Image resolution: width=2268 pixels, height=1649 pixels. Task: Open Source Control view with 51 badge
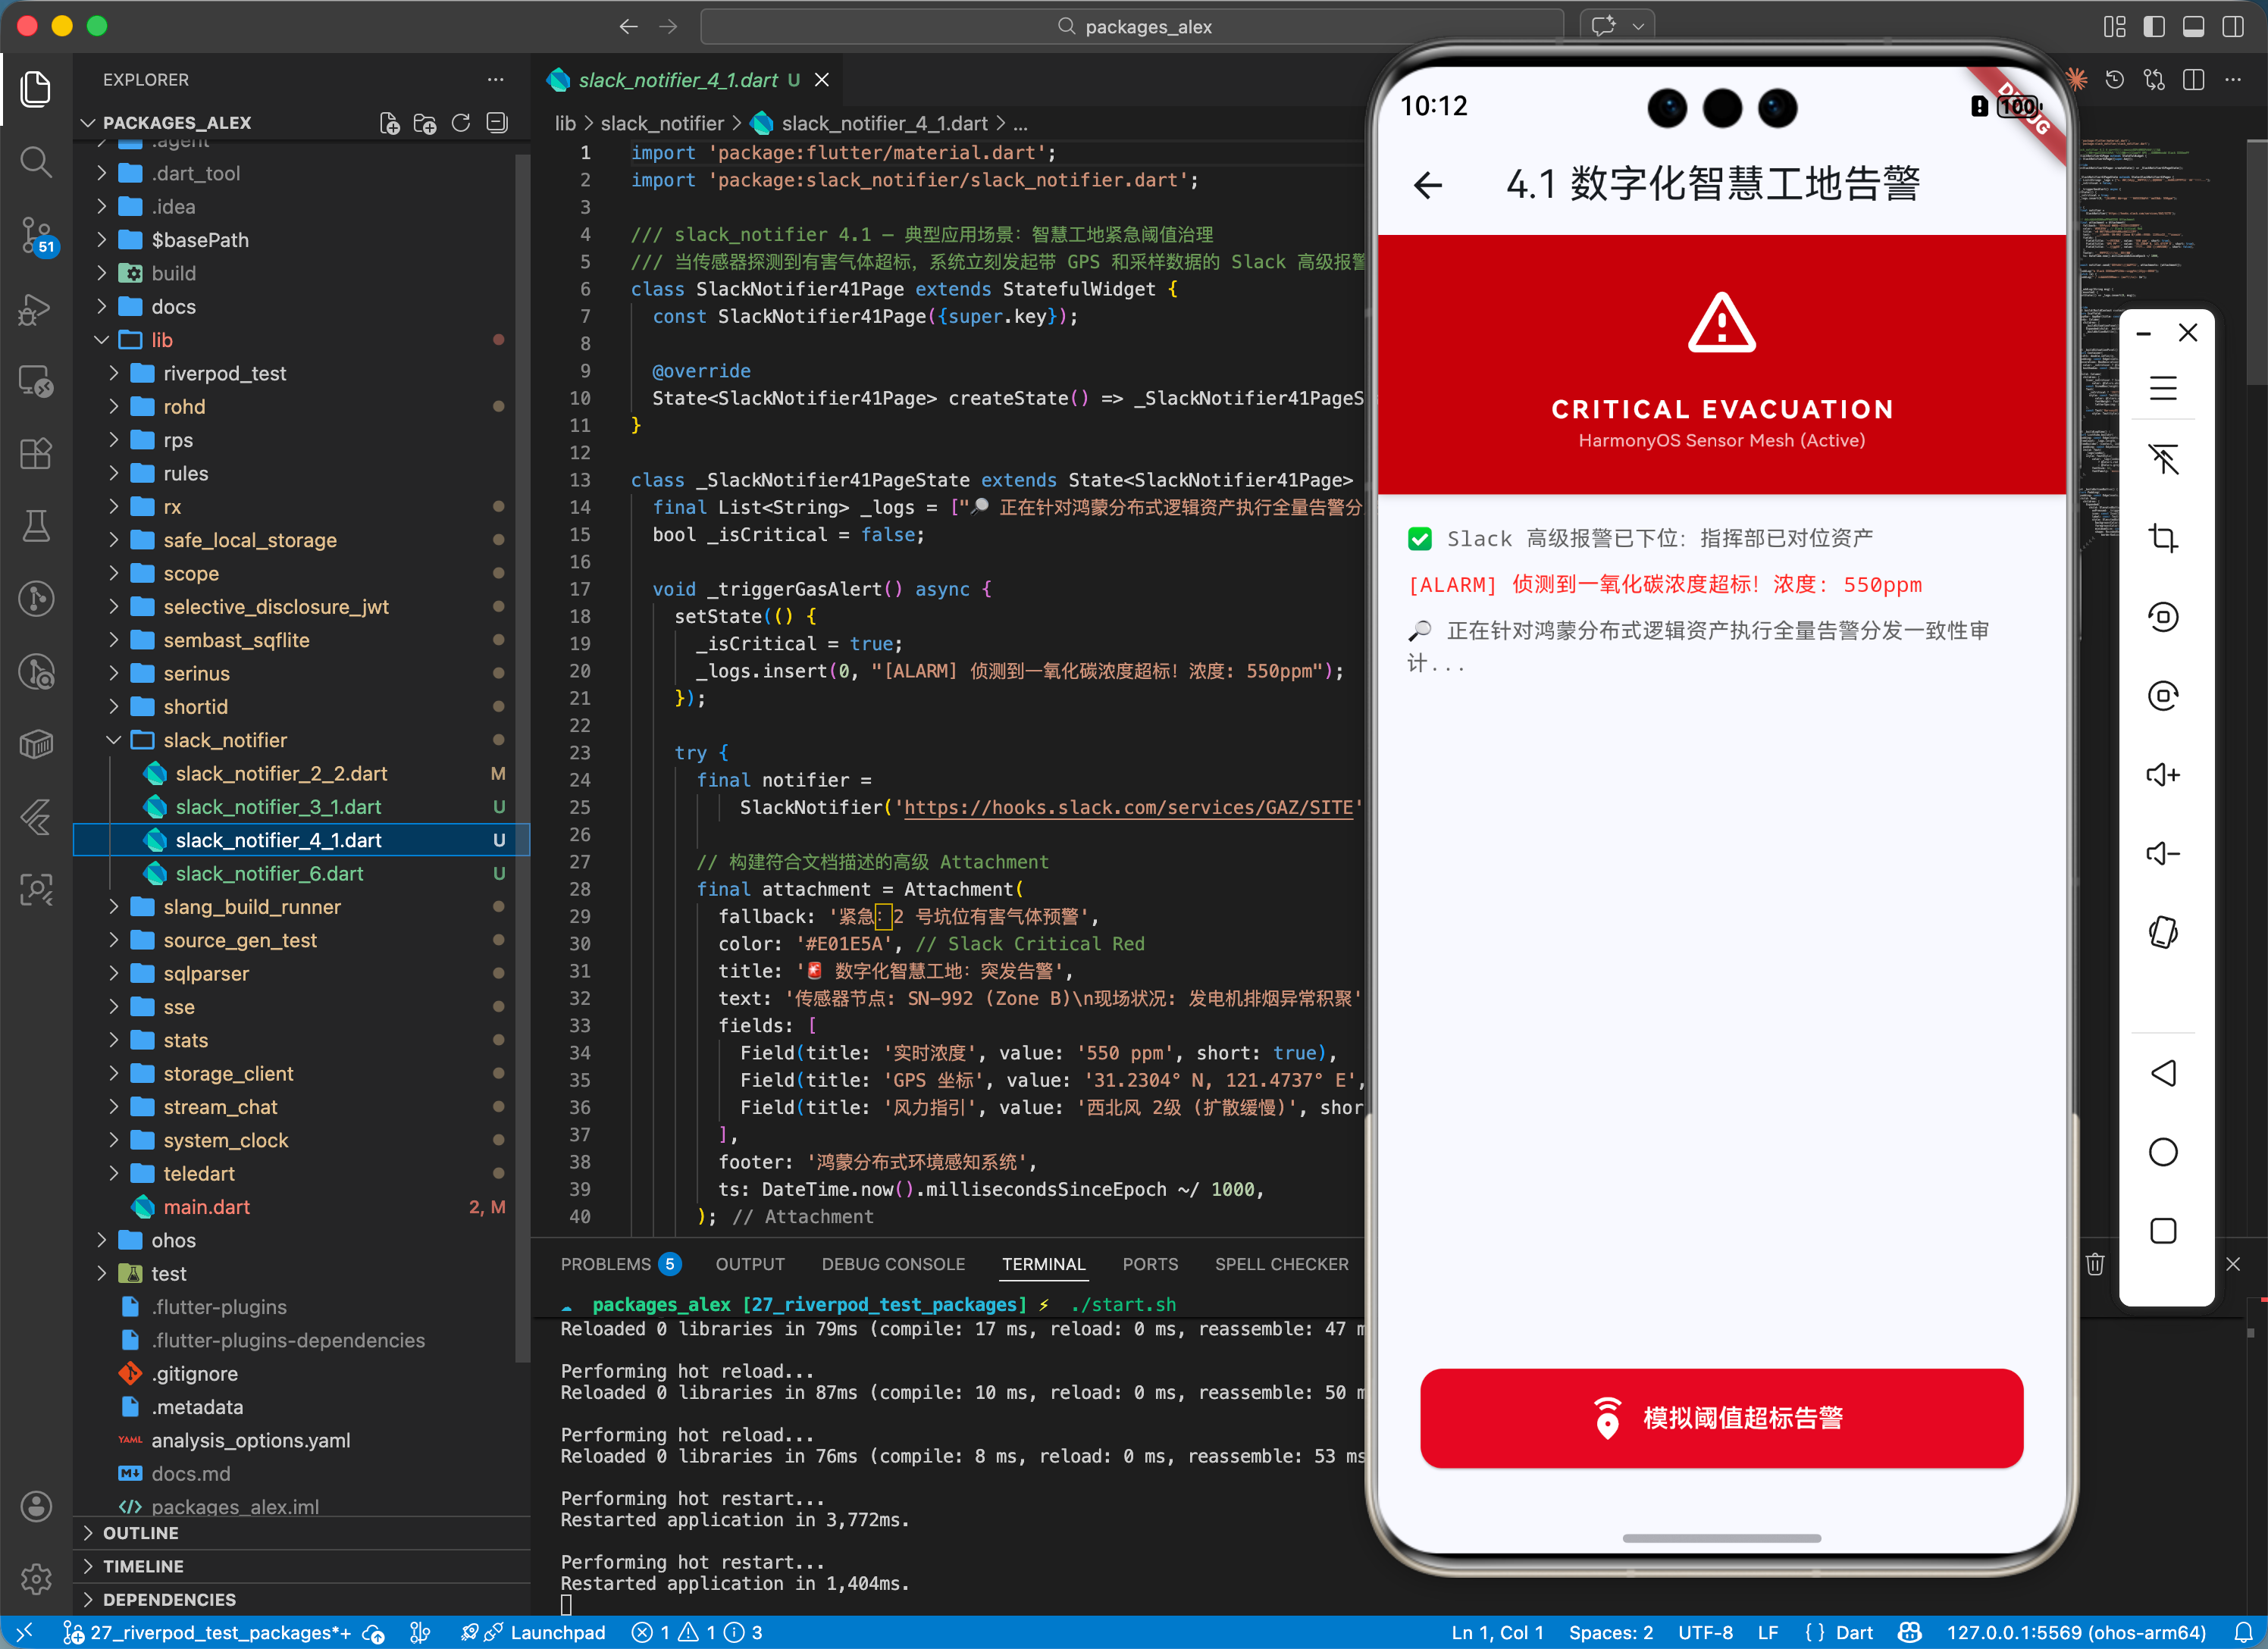36,235
